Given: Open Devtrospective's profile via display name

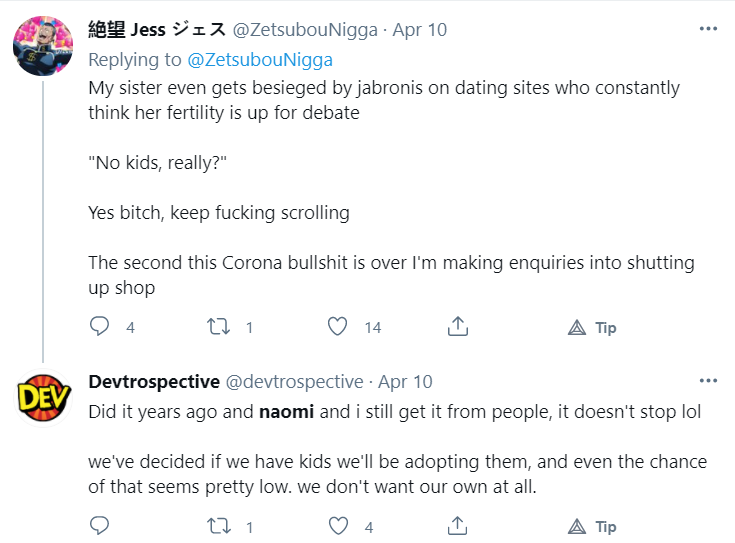Looking at the screenshot, I should [154, 382].
